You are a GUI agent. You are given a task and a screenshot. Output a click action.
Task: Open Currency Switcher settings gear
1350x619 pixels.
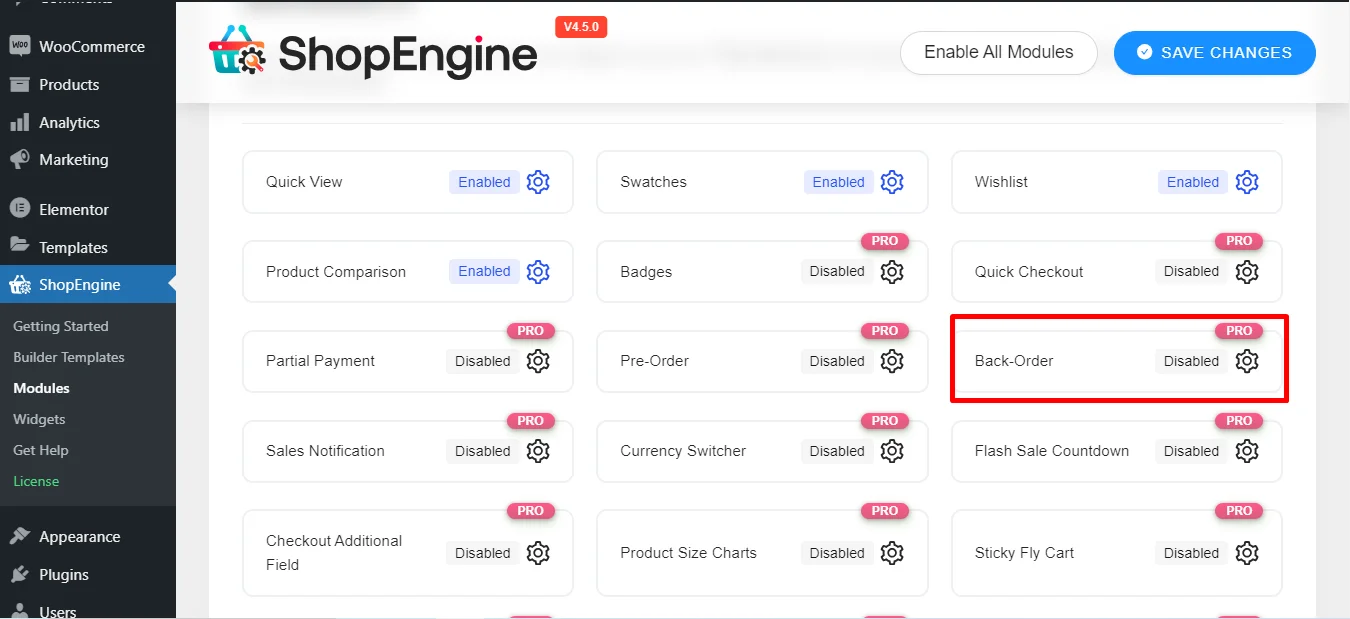point(892,451)
